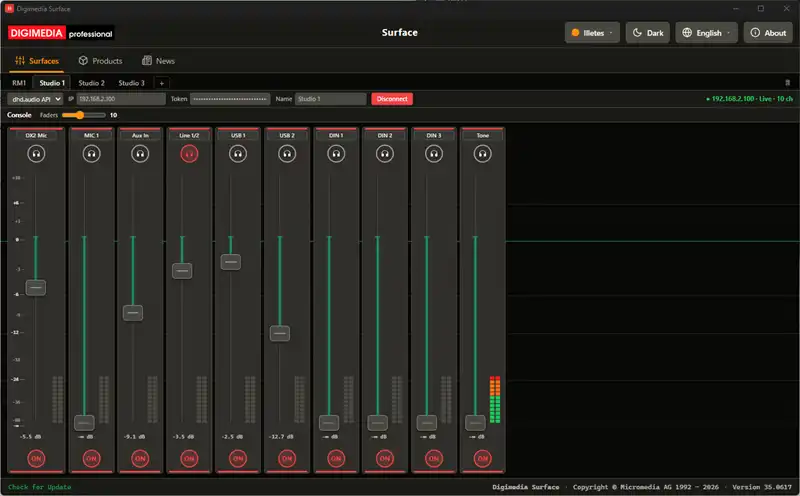800x496 pixels.
Task: Add a new surface with plus tab
Action: click(161, 83)
